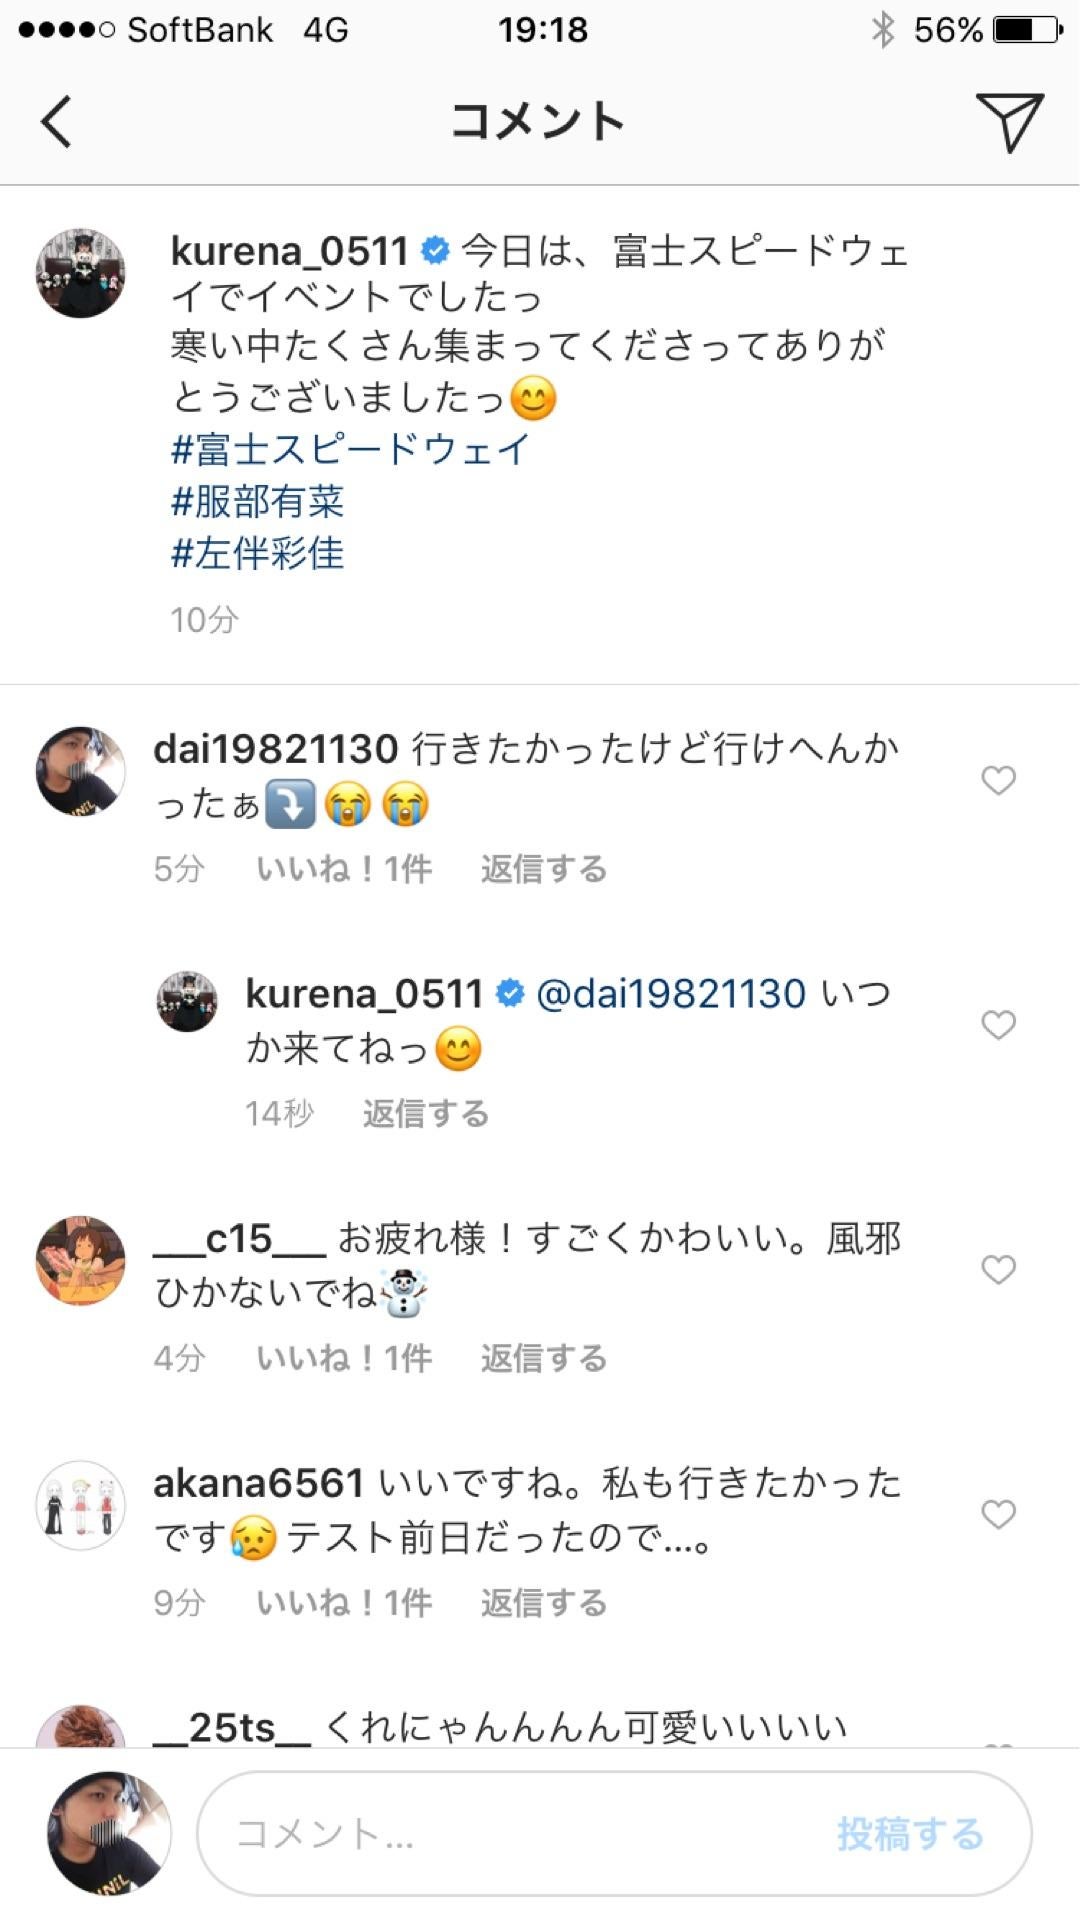Viewport: 1080px width, 1920px height.
Task: Tap the back arrow to exit comments
Action: click(54, 122)
